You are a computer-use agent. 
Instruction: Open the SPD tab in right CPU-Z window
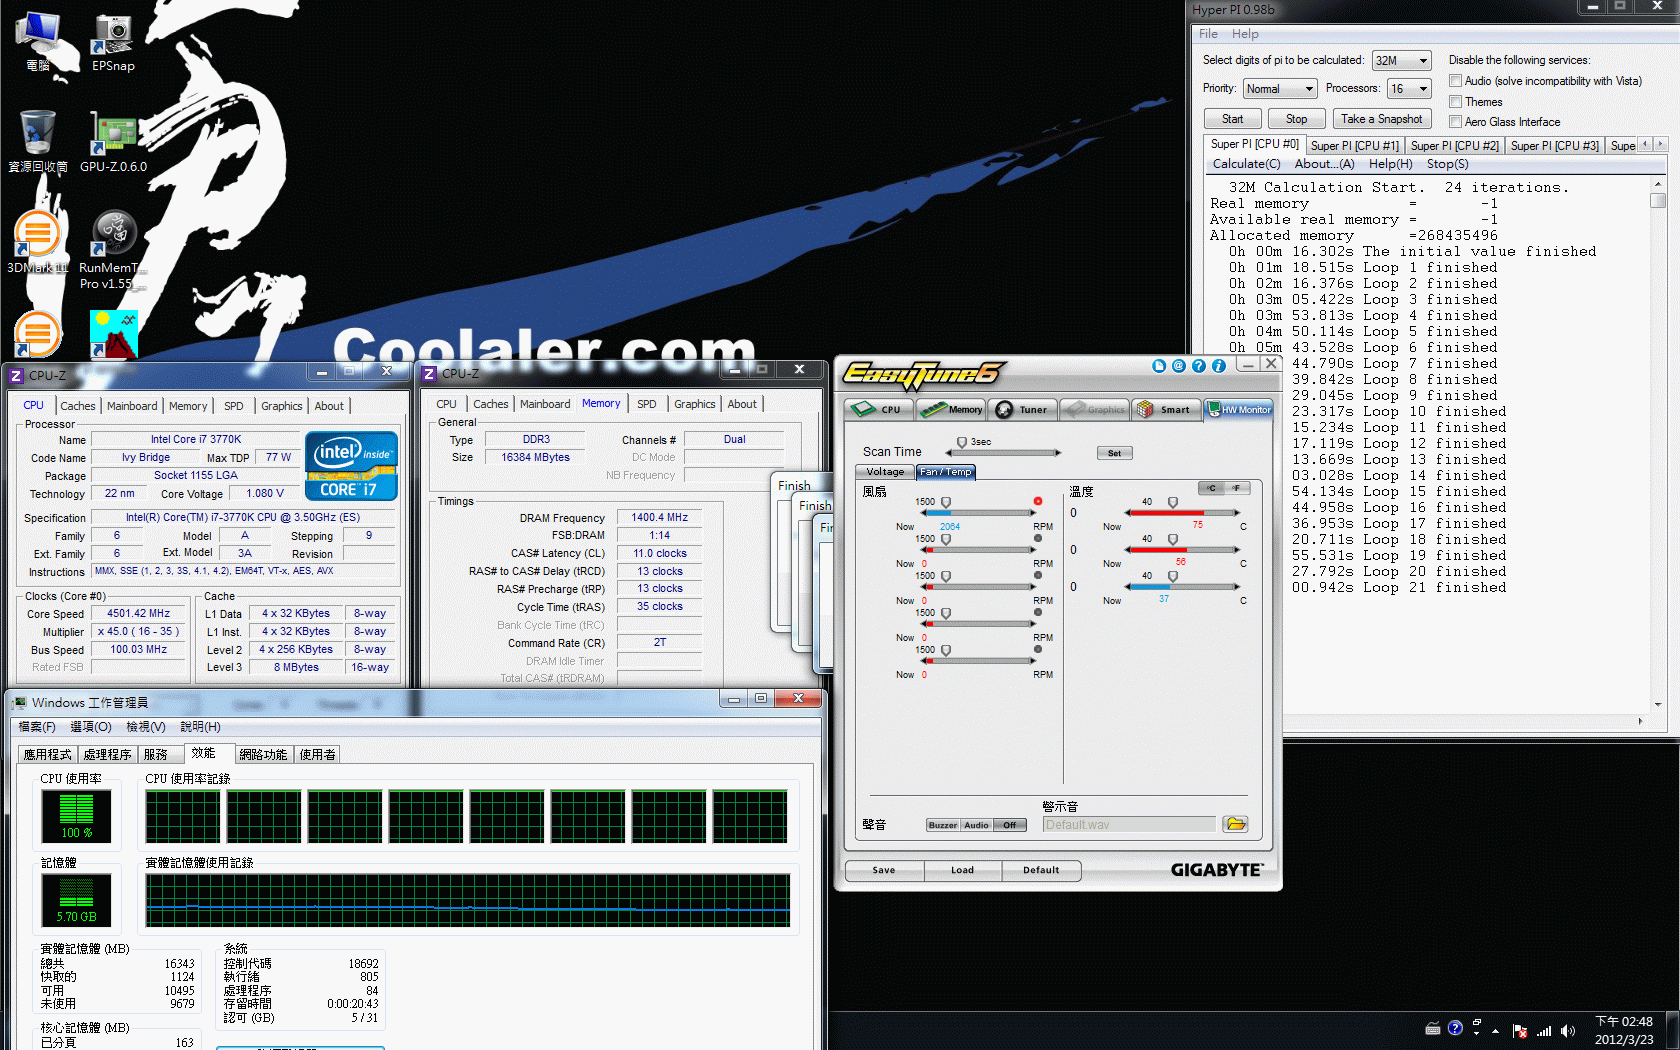click(x=647, y=404)
